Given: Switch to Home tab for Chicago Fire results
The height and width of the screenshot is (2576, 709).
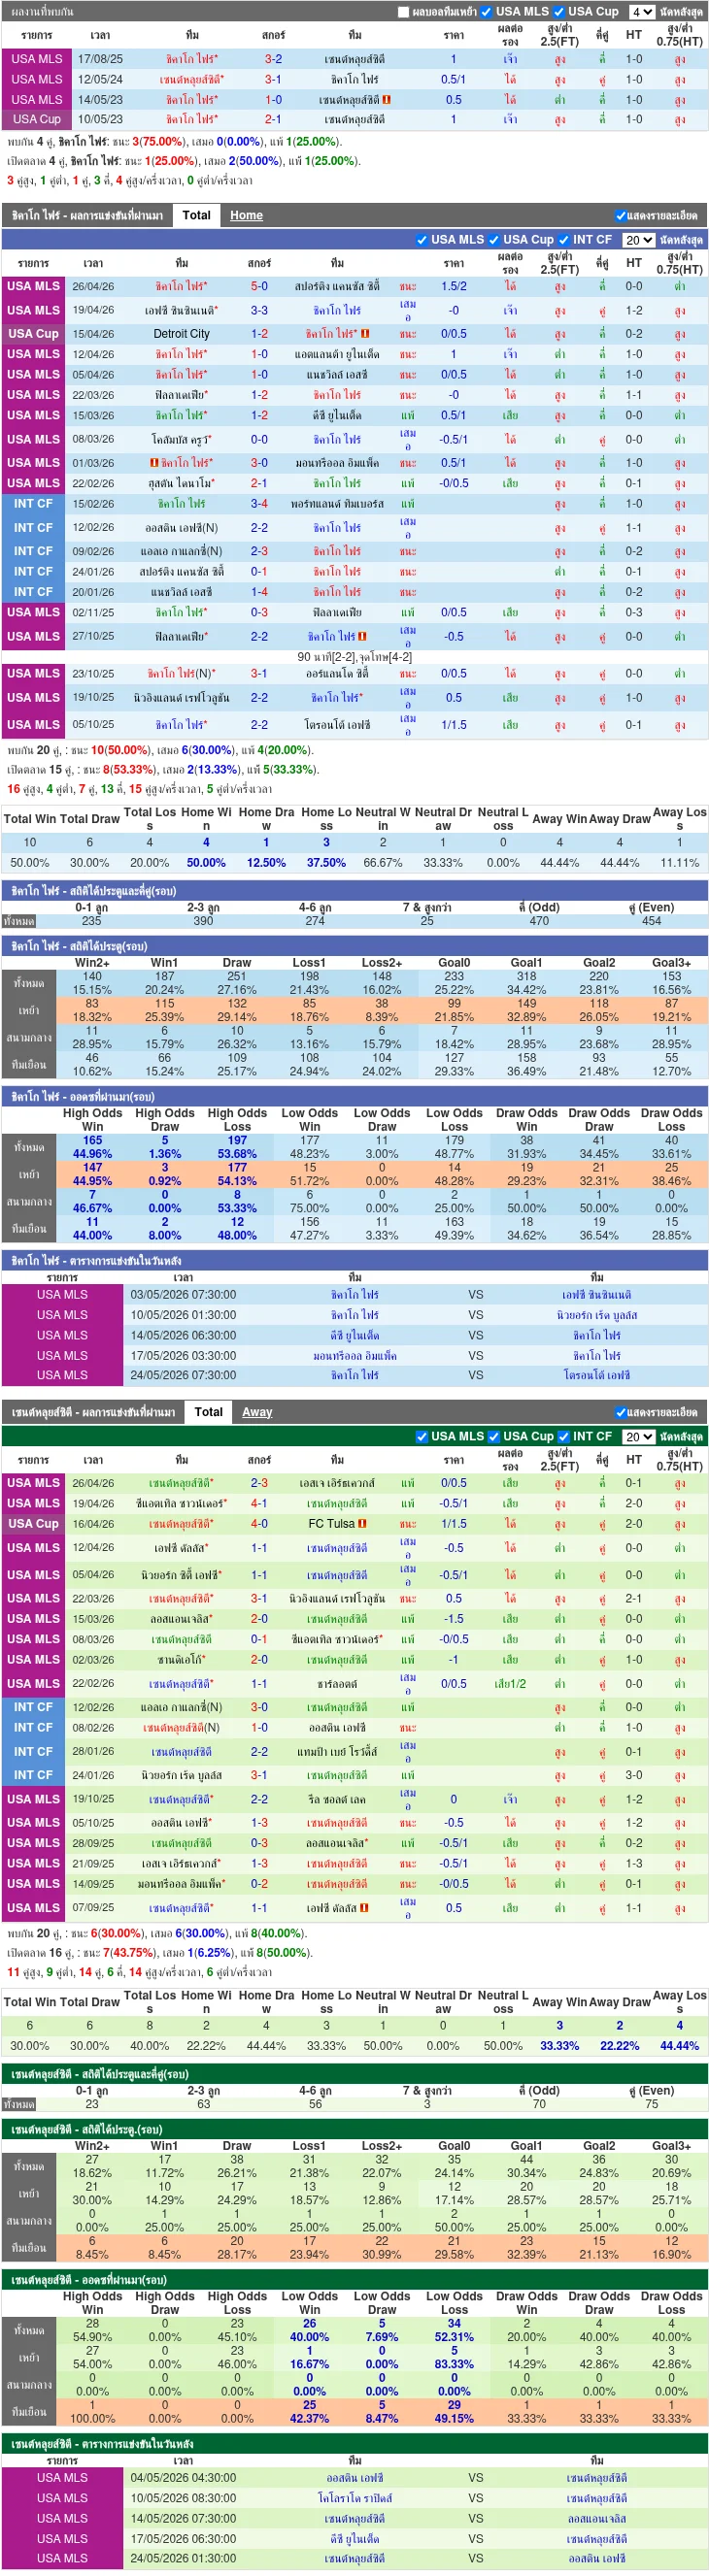Looking at the screenshot, I should point(246,215).
